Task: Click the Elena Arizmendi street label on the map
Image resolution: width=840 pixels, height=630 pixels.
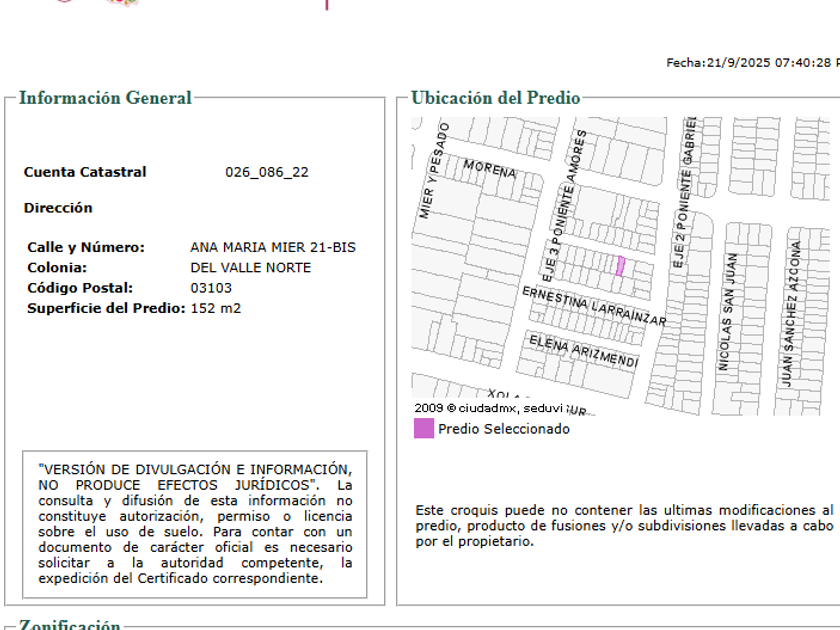Action: (x=583, y=351)
